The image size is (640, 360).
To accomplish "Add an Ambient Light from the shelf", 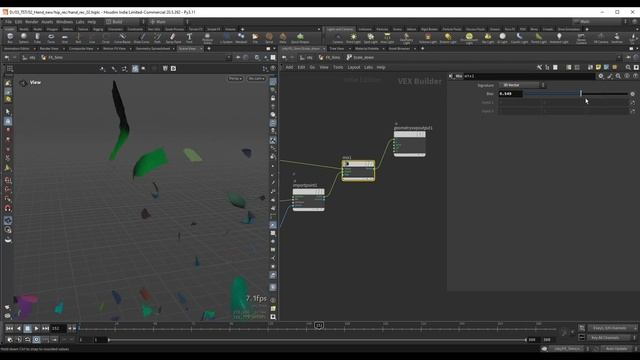I will (x=559, y=38).
